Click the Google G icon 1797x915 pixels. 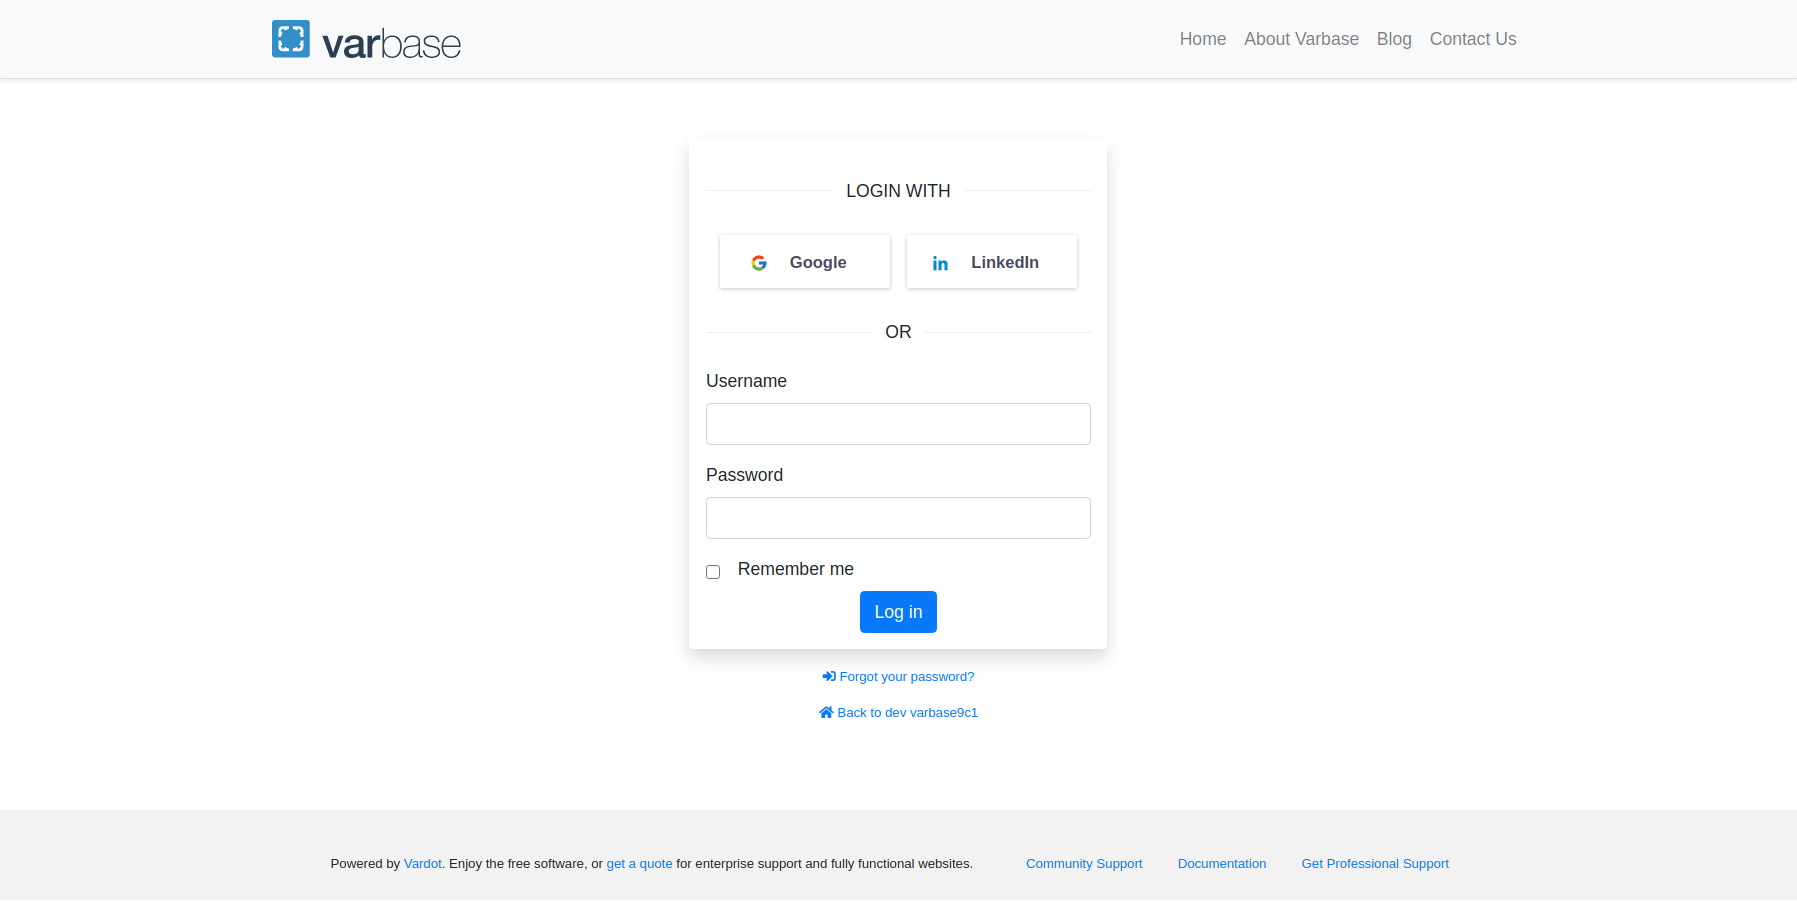(x=760, y=262)
